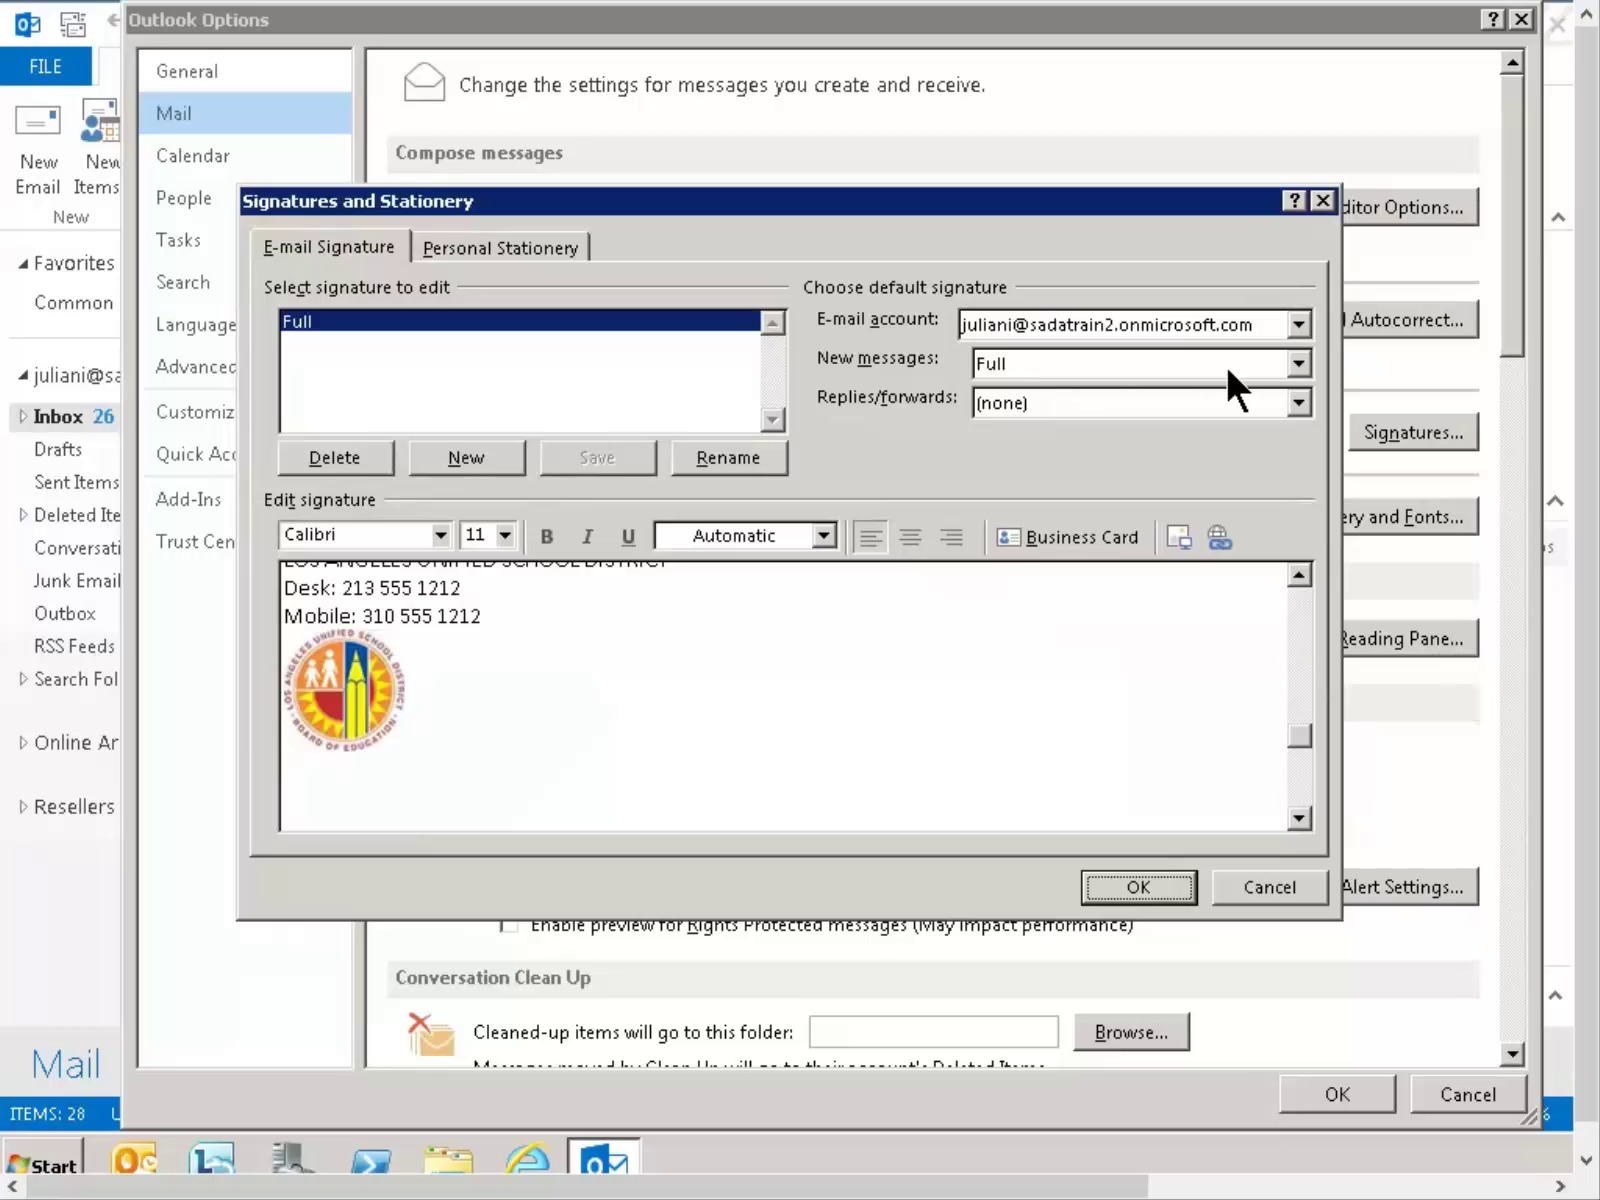Select Calendar in the Options sidebar

(192, 156)
